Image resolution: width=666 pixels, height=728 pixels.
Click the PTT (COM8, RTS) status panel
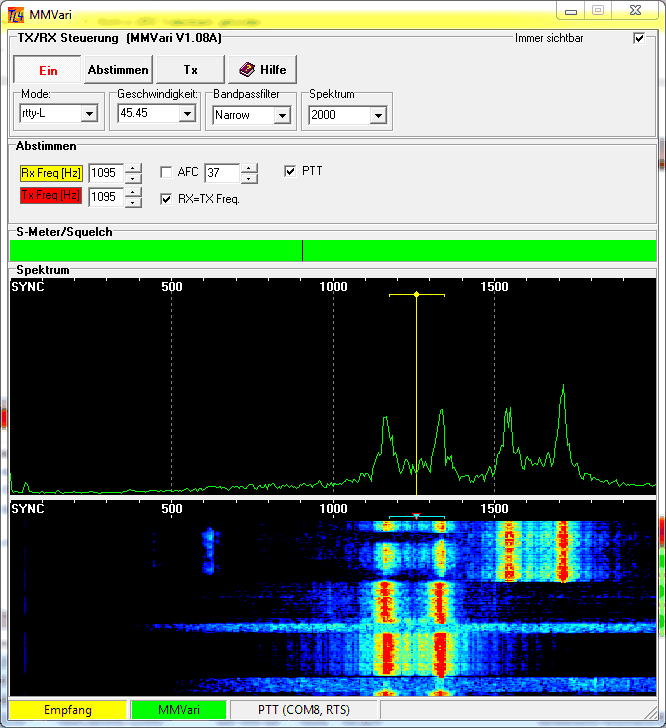click(x=304, y=710)
